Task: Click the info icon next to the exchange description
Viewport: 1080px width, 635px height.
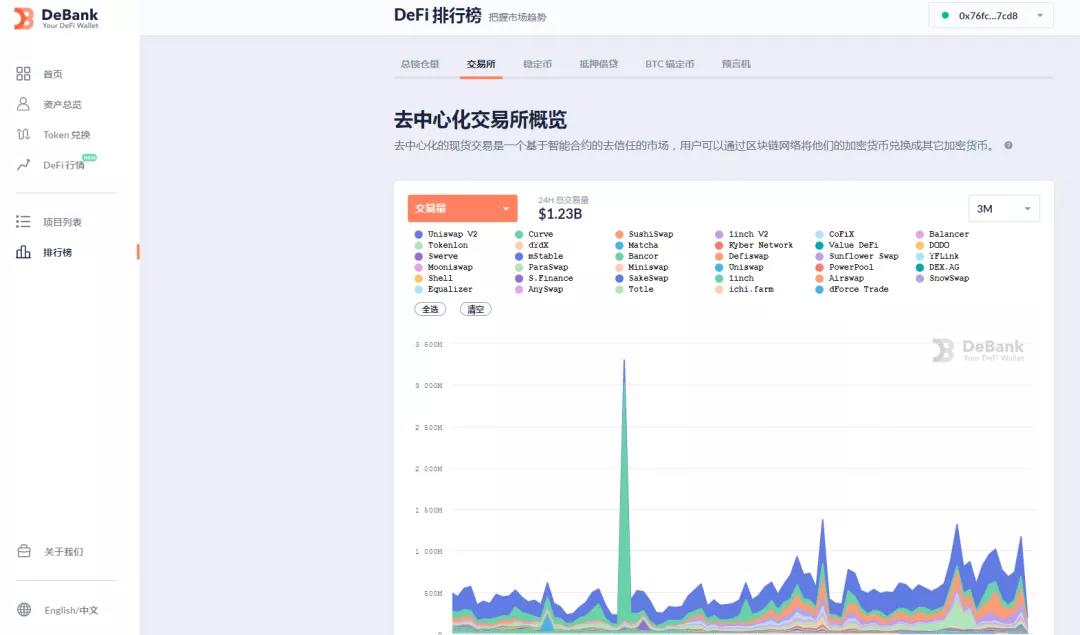Action: [x=1009, y=145]
